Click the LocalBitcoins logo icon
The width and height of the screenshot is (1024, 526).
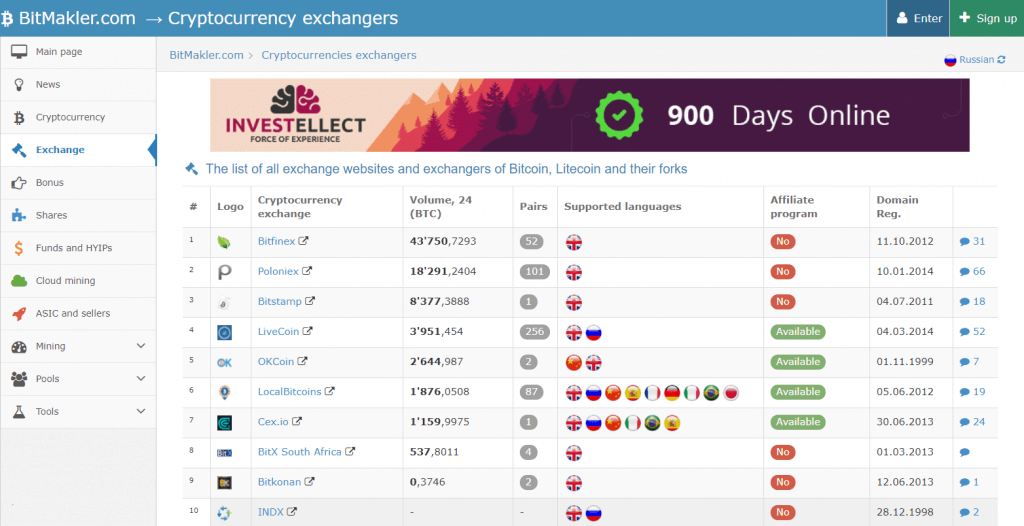click(x=224, y=392)
